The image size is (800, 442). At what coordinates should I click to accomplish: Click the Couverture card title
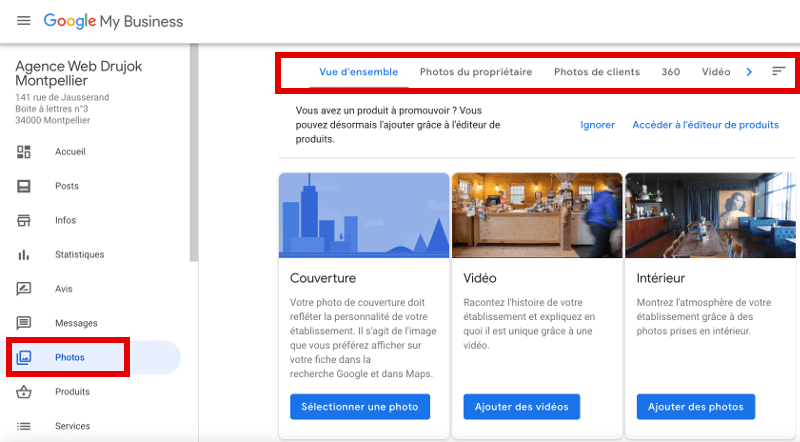pos(323,278)
